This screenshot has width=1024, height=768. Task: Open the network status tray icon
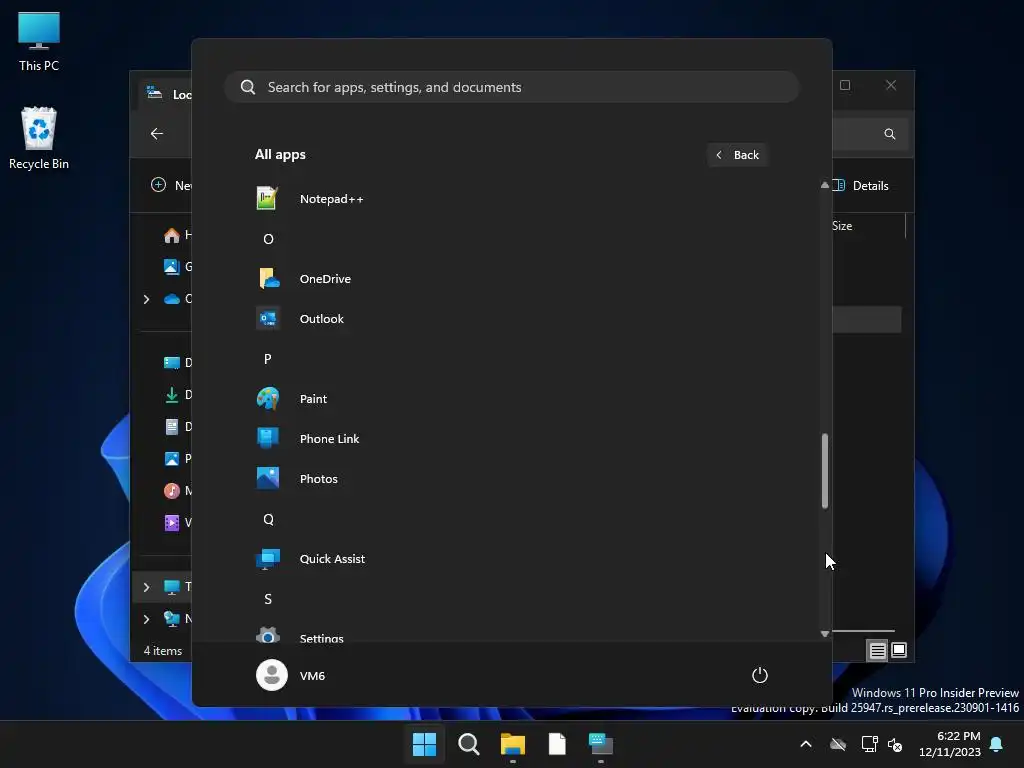tap(869, 744)
